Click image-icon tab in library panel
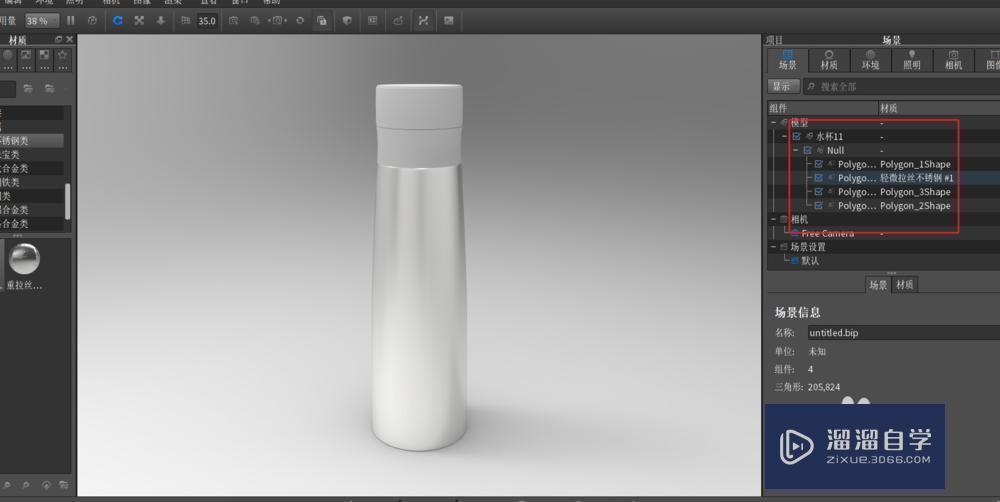The height and width of the screenshot is (502, 1000). click(x=26, y=59)
